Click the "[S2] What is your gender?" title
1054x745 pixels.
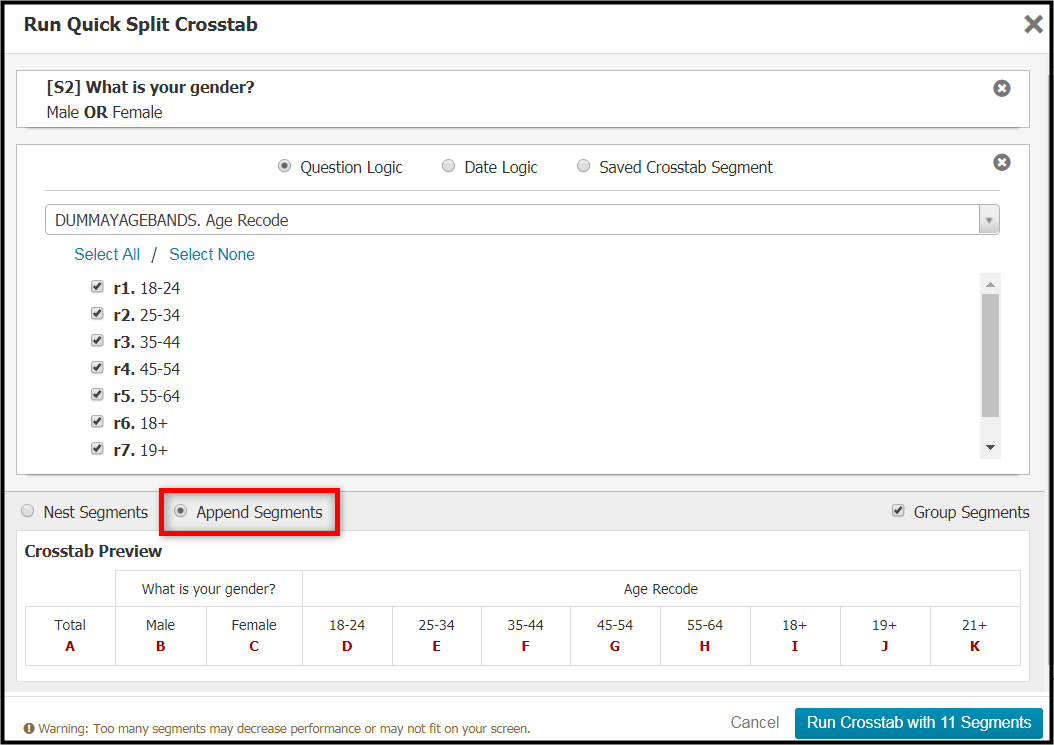coord(151,87)
